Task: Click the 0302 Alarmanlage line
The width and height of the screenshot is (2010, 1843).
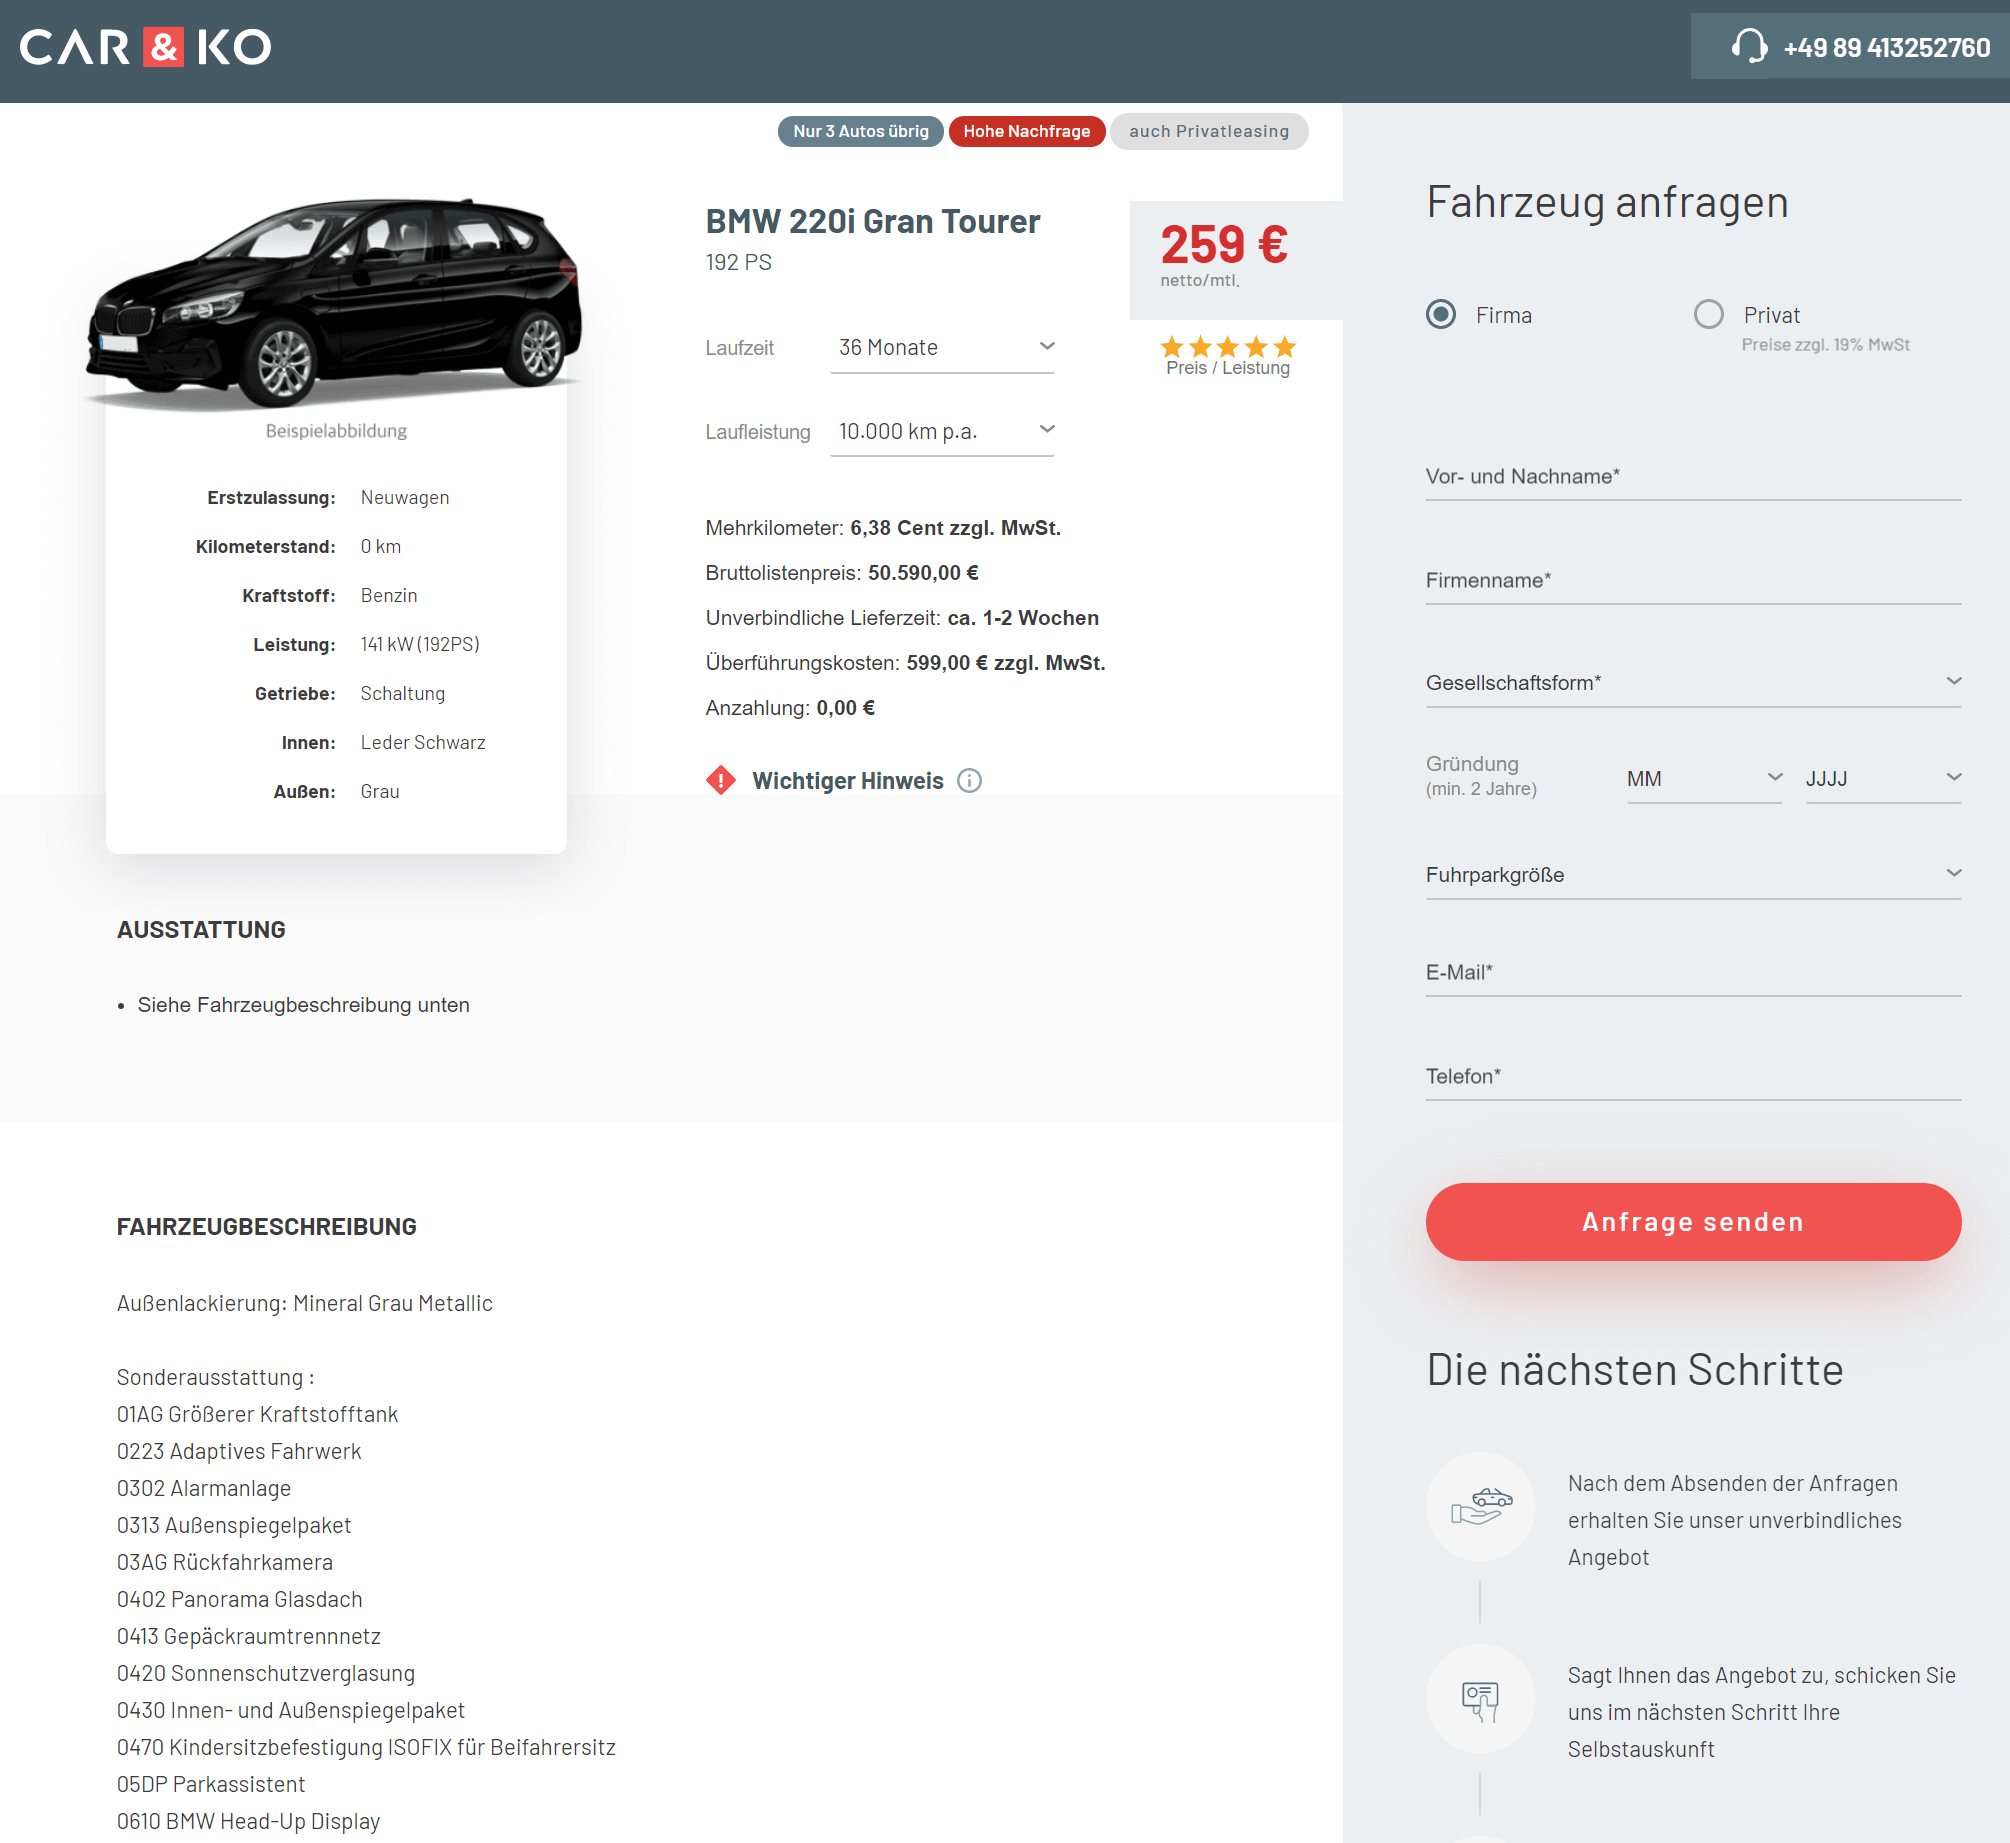Action: (204, 1489)
